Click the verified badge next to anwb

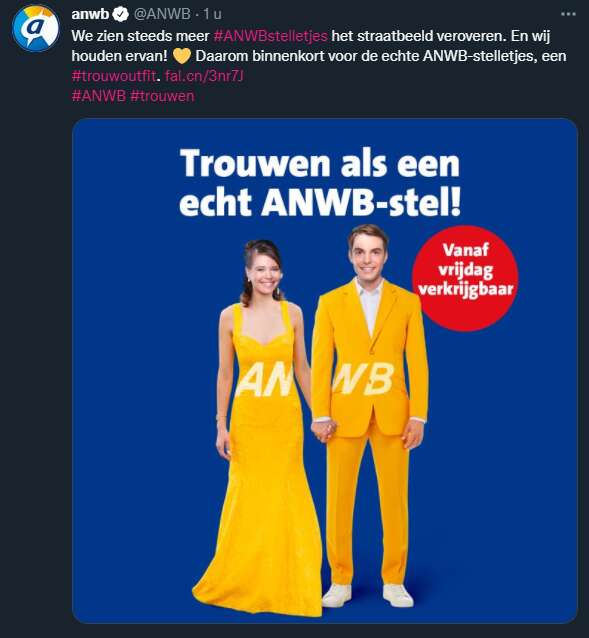(121, 14)
